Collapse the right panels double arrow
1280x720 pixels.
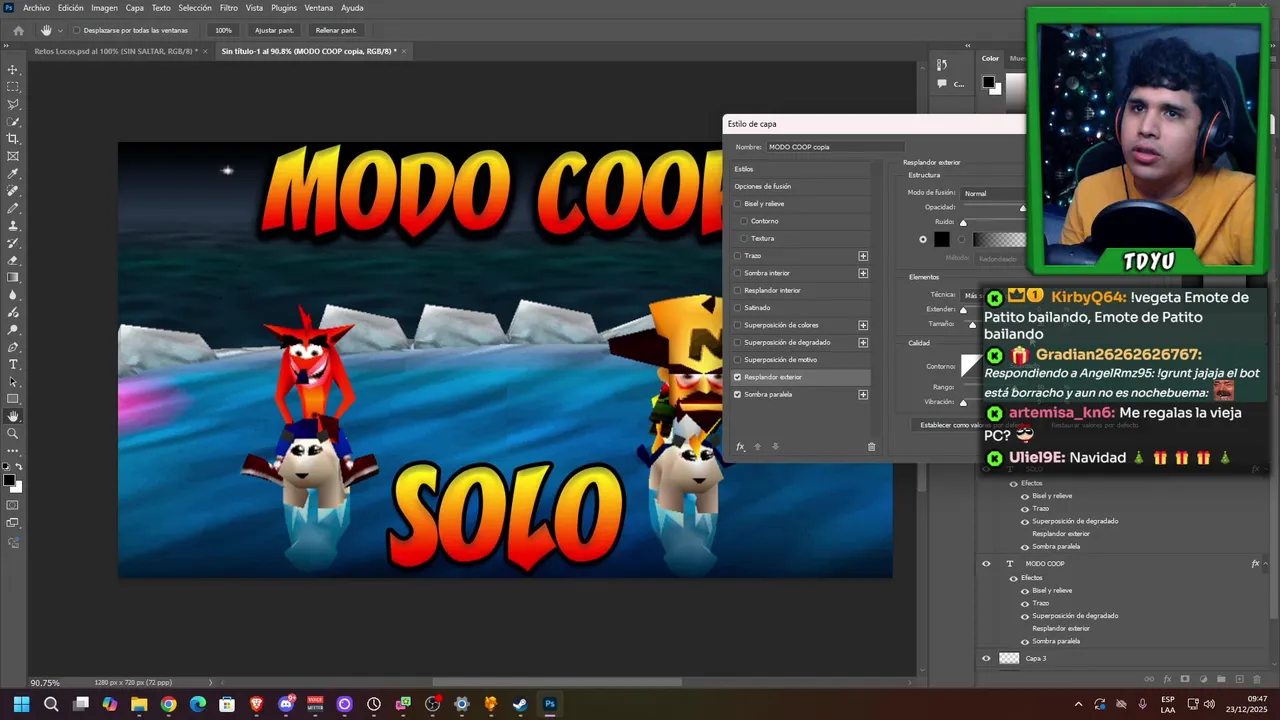(968, 45)
